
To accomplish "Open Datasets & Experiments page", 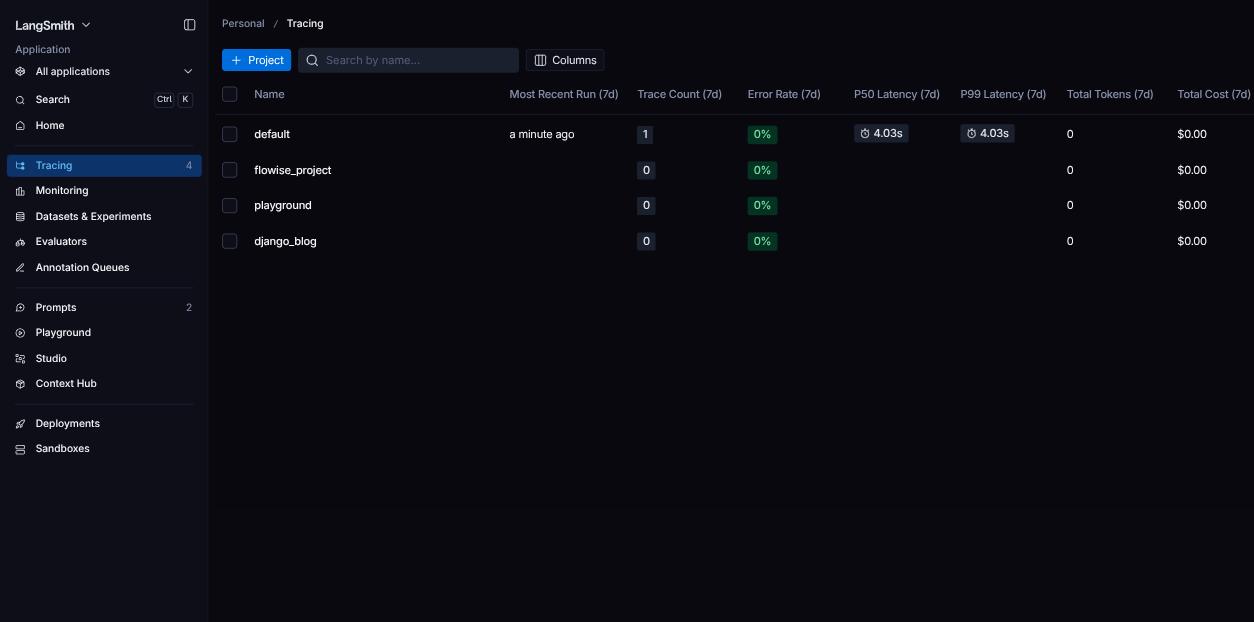I will click(x=104, y=217).
